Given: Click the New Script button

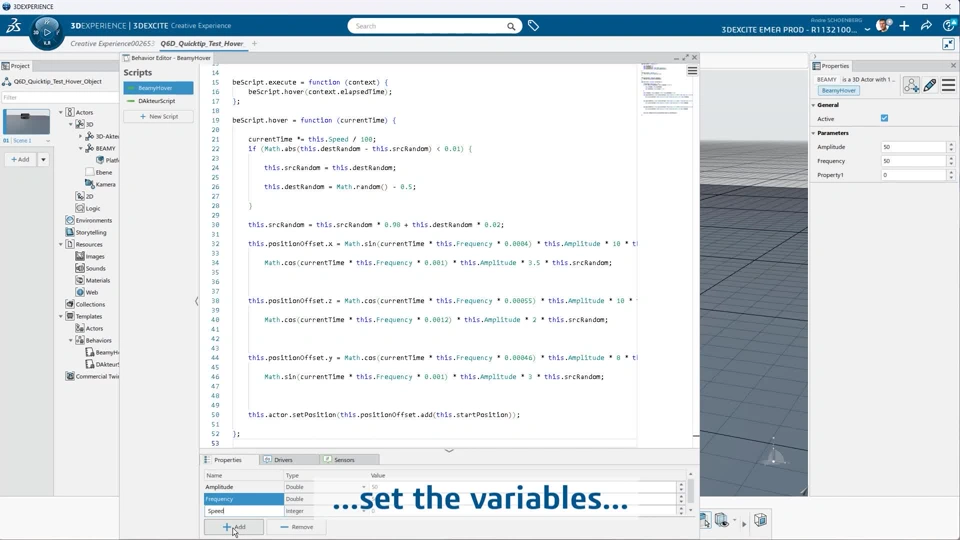Looking at the screenshot, I should [x=158, y=117].
